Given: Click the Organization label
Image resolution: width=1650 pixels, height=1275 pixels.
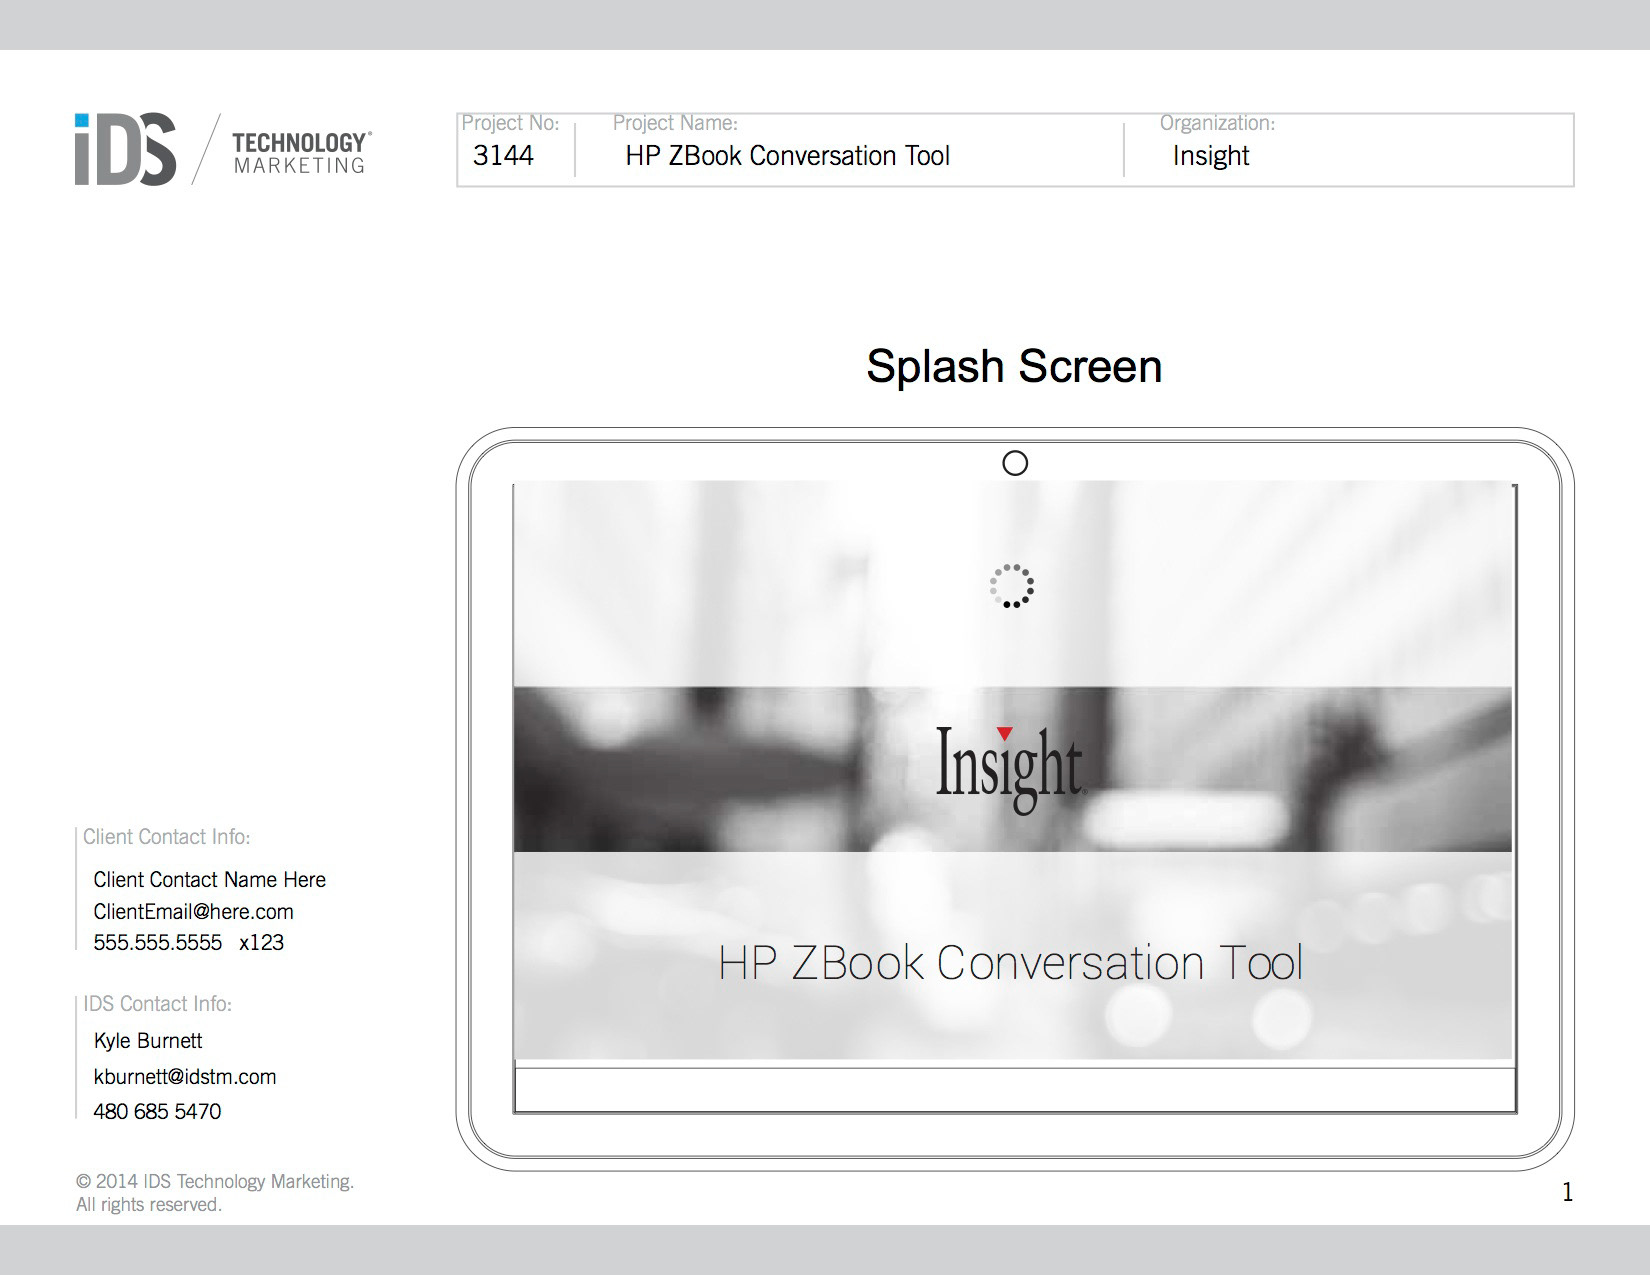Looking at the screenshot, I should pyautogui.click(x=1217, y=123).
